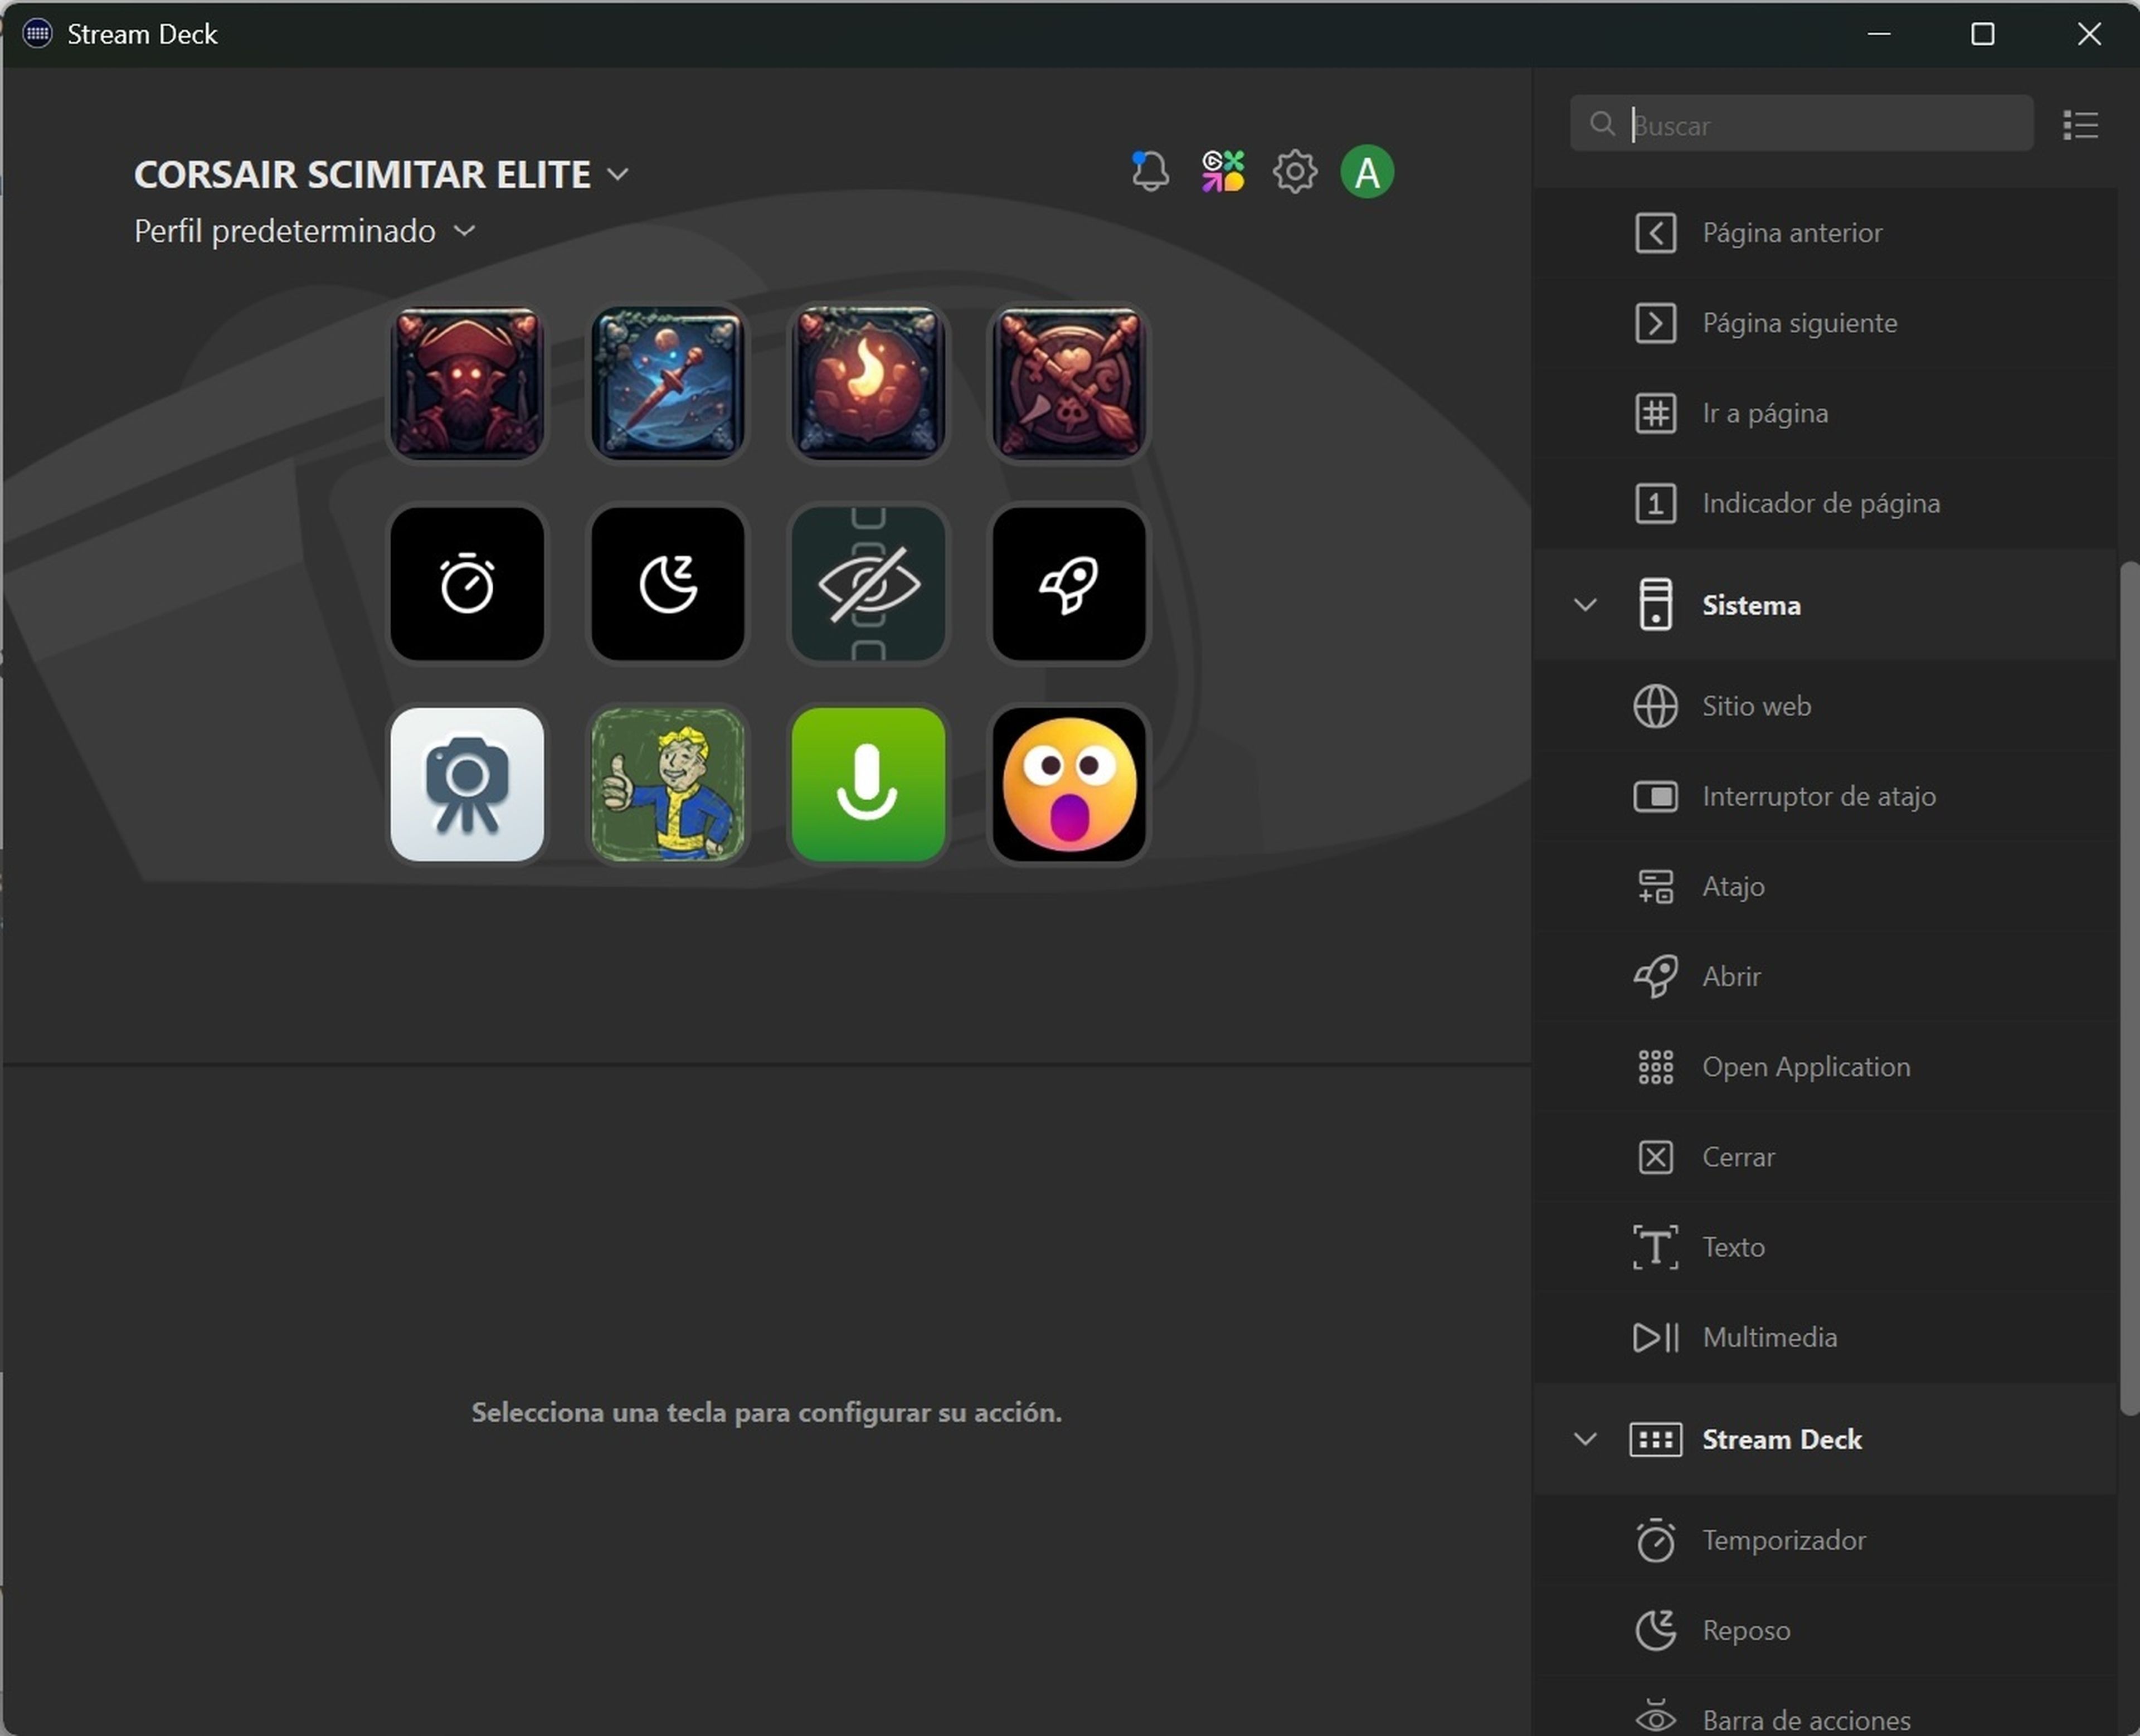Select the crossed-out eye action bar key

click(x=868, y=584)
